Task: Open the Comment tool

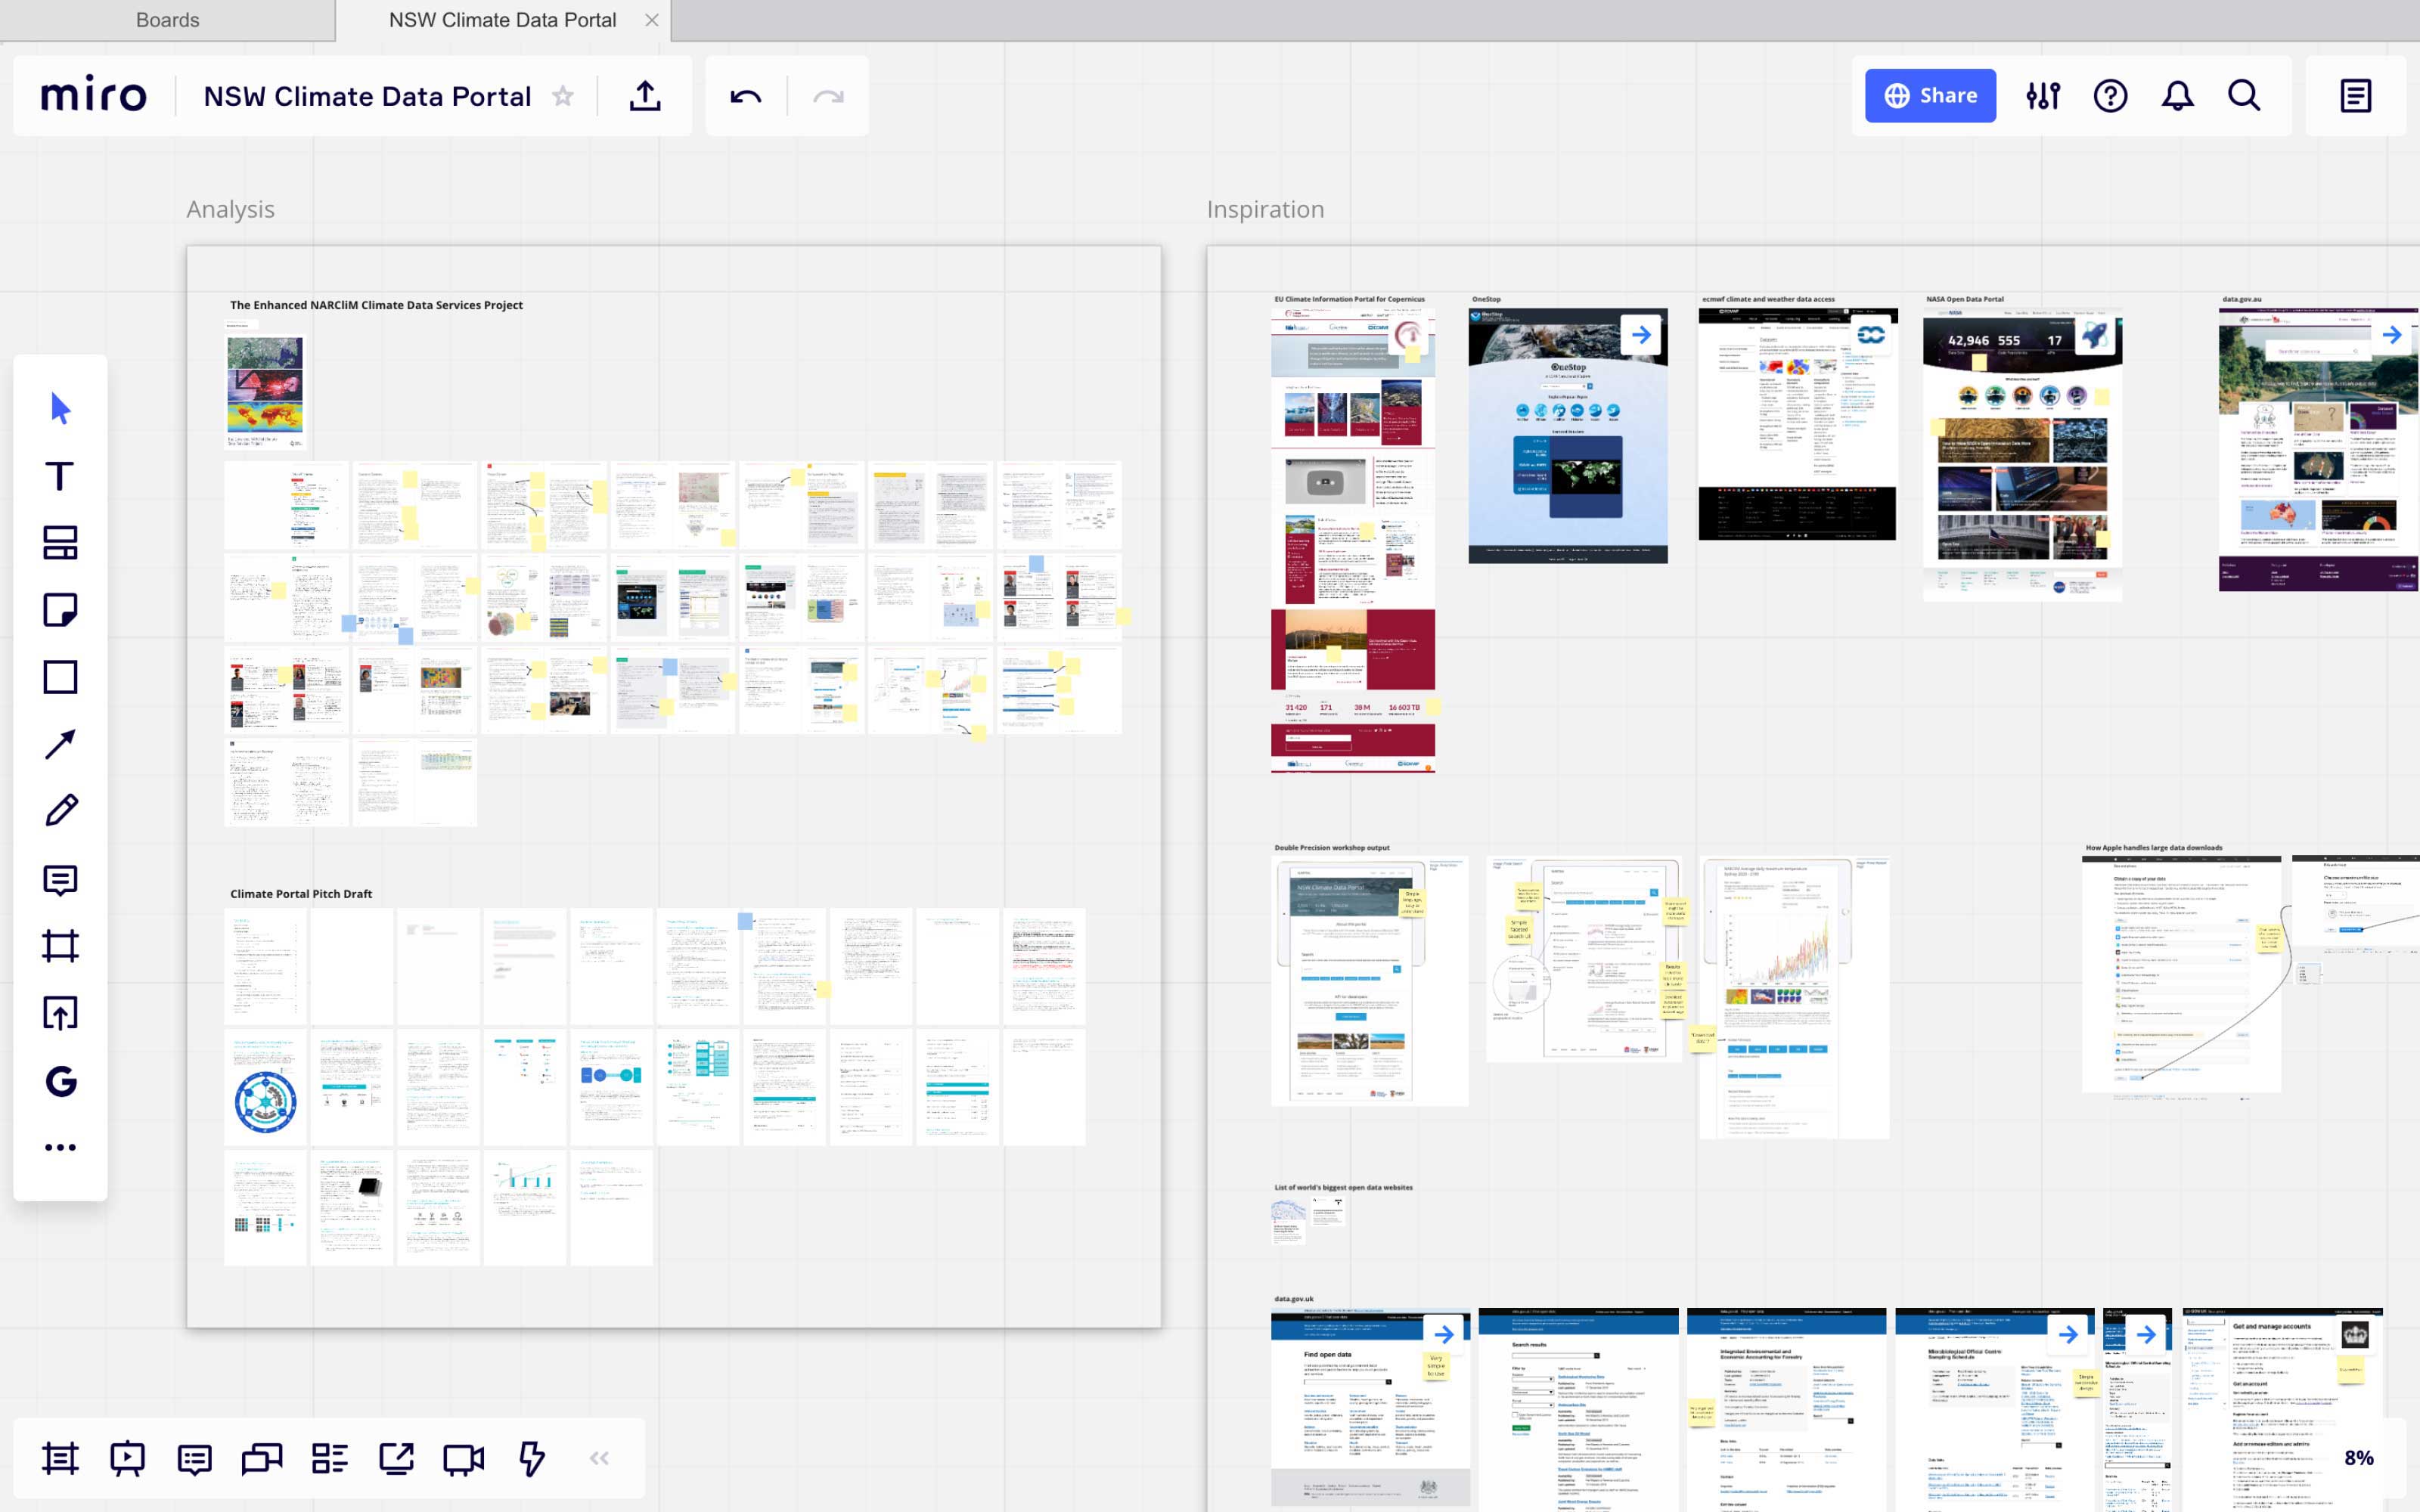Action: [60, 879]
